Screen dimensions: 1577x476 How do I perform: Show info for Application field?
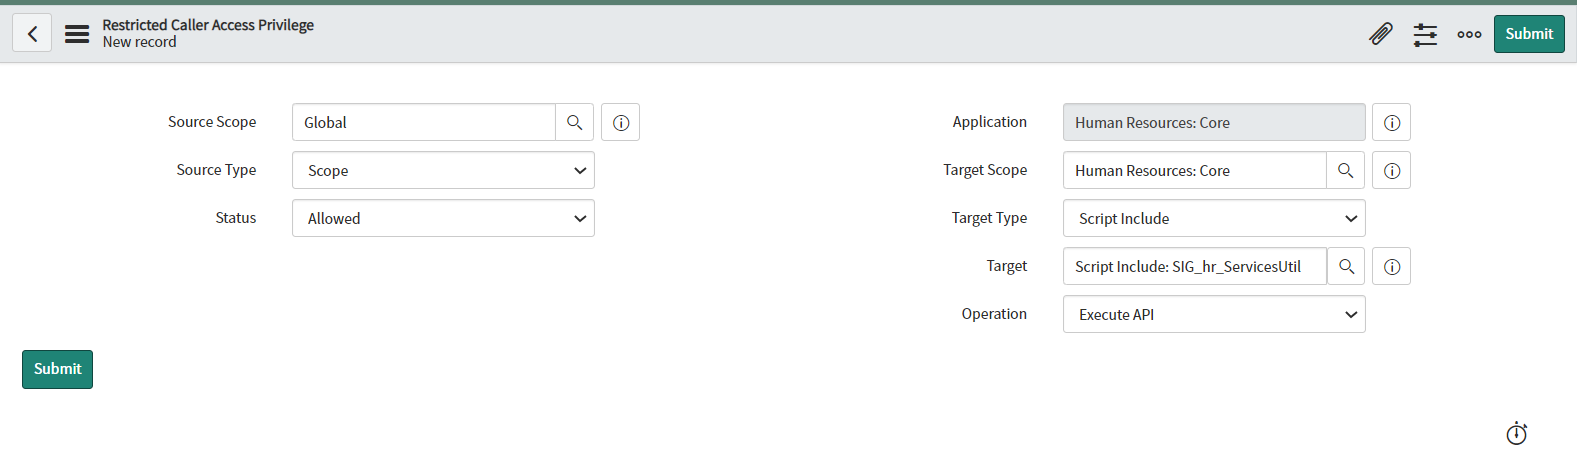1392,122
